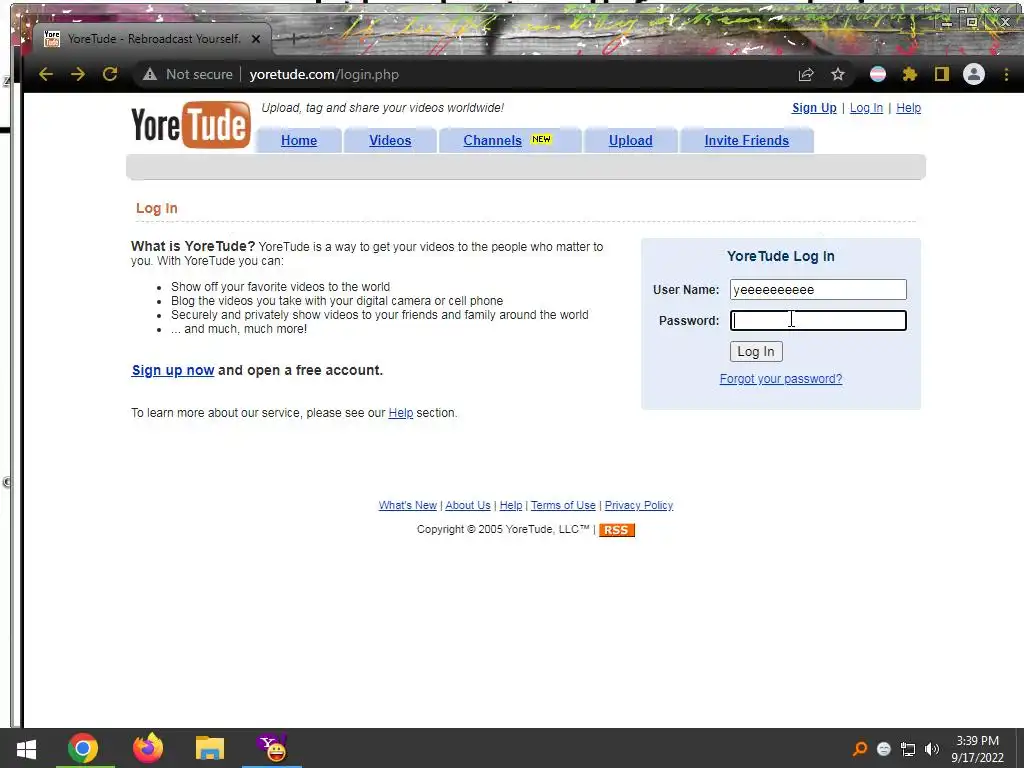Click the taskbar clock and date
The height and width of the screenshot is (768, 1024).
pos(977,748)
